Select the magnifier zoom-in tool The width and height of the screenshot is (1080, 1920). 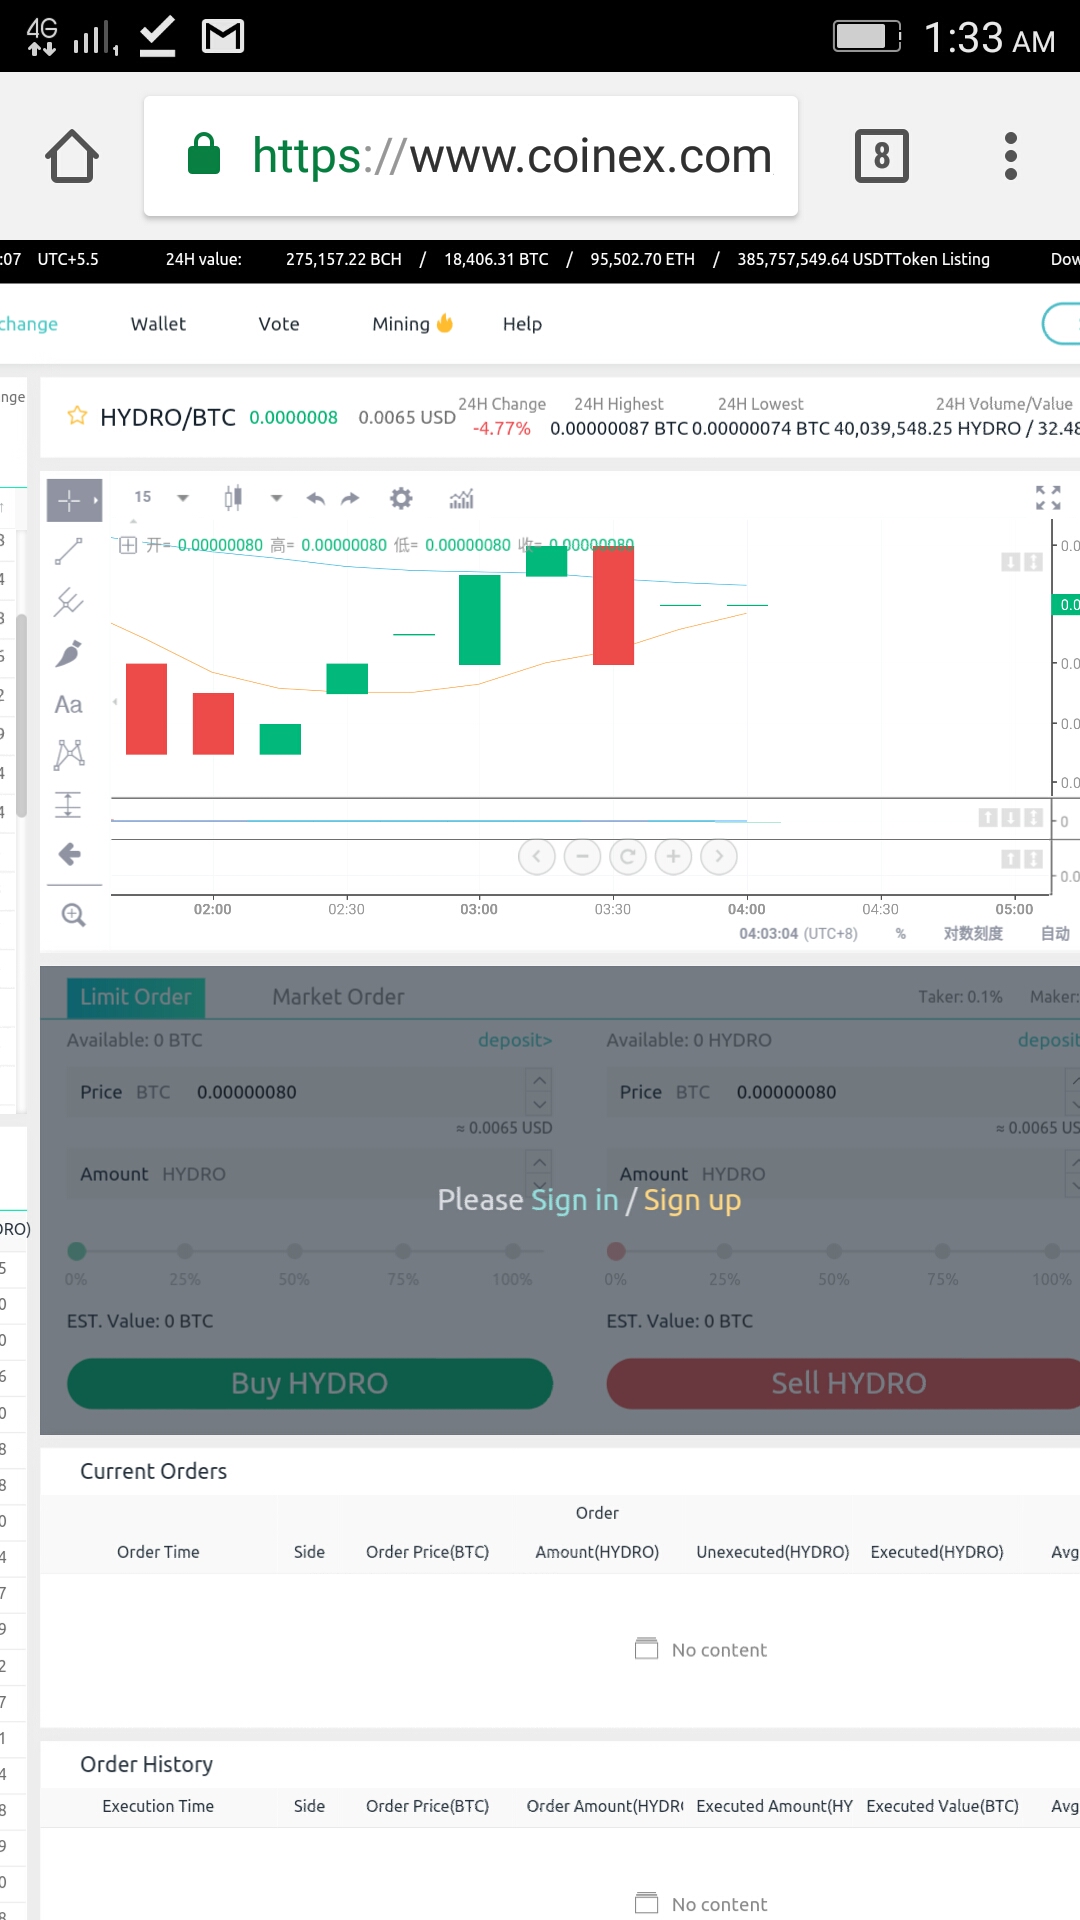tap(73, 915)
